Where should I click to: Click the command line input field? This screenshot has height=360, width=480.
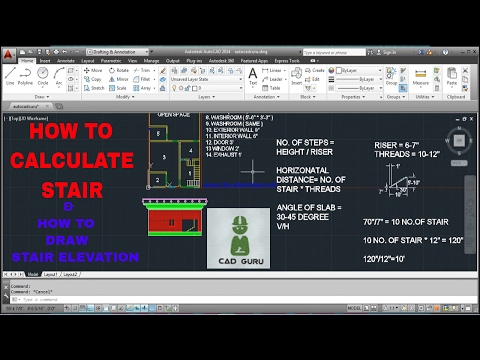(x=243, y=299)
